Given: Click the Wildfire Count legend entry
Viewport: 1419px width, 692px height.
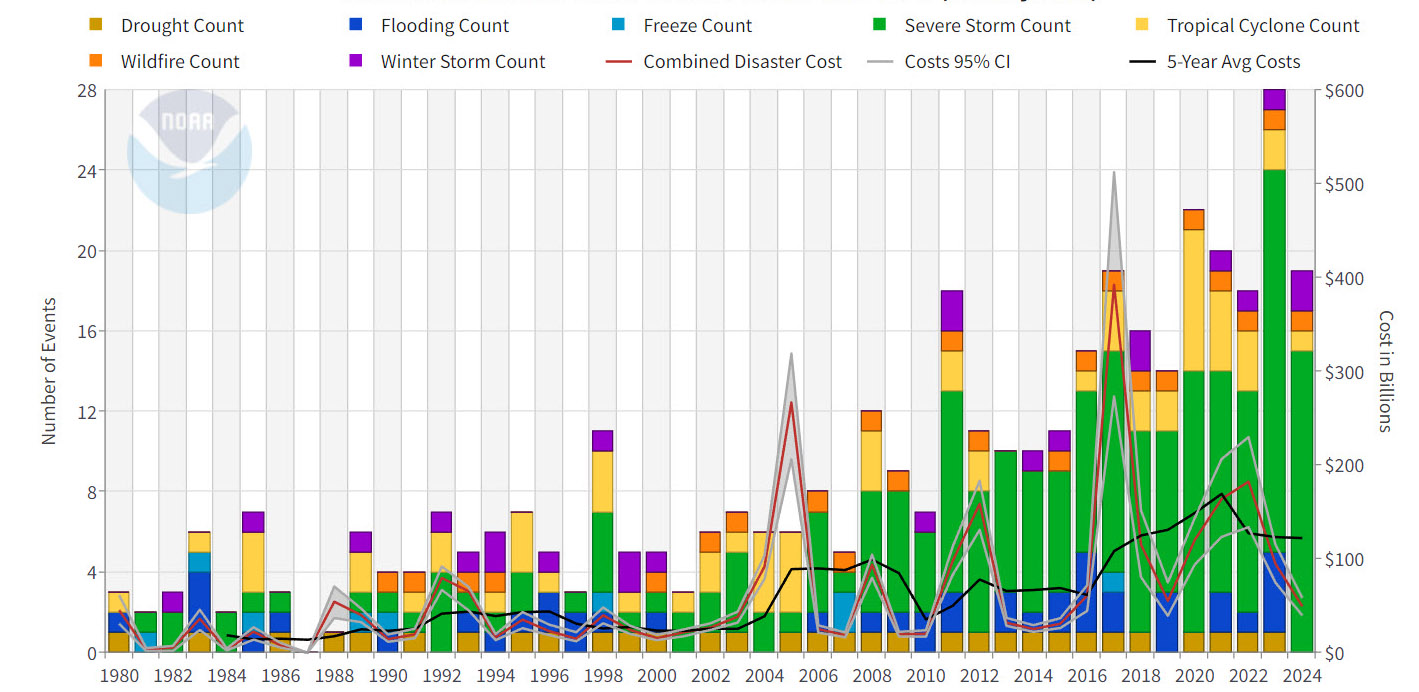Looking at the screenshot, I should coord(180,62).
